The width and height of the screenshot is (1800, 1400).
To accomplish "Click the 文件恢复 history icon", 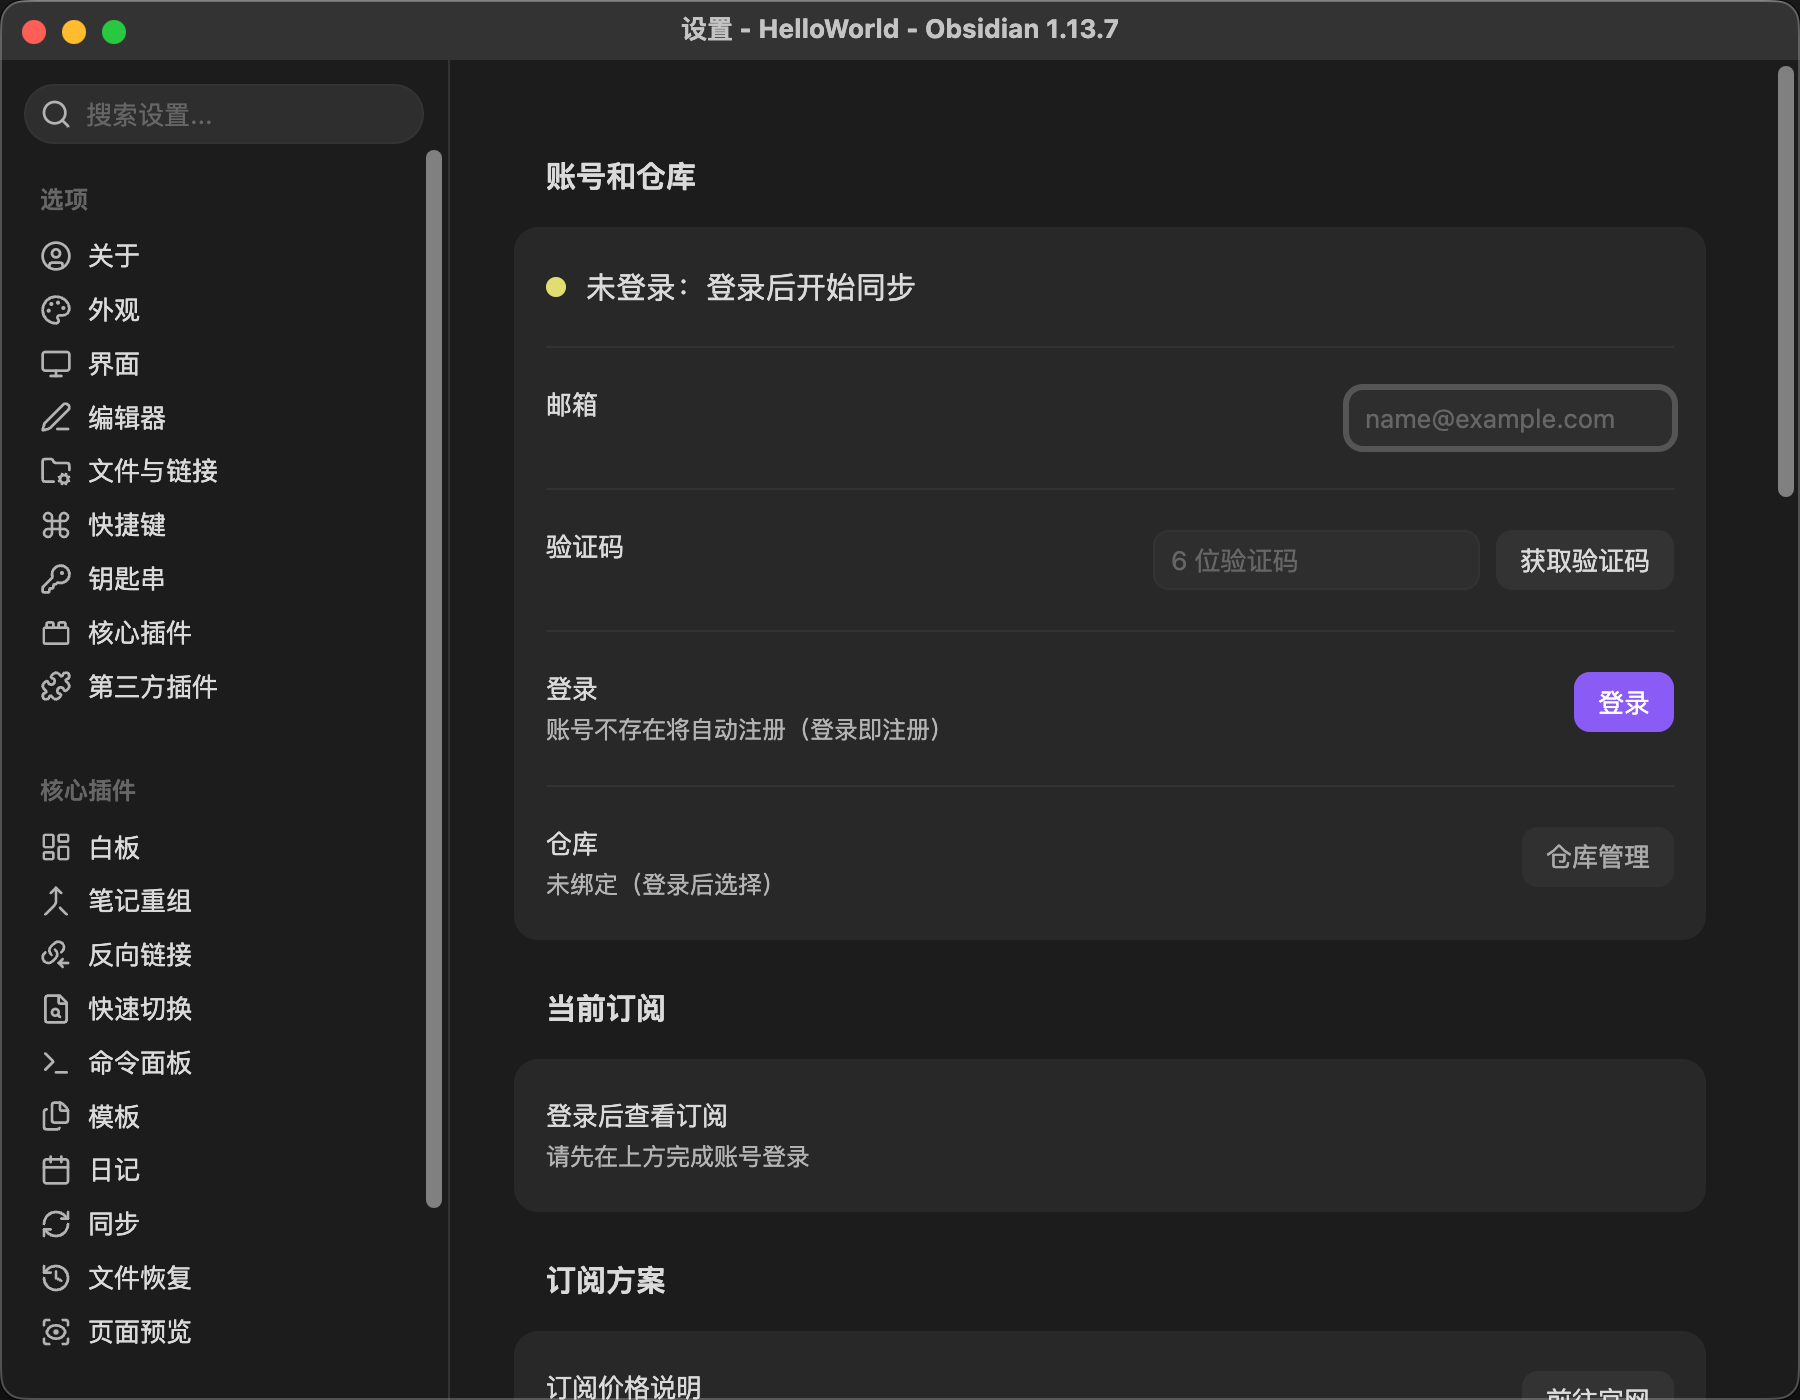I will point(56,1278).
